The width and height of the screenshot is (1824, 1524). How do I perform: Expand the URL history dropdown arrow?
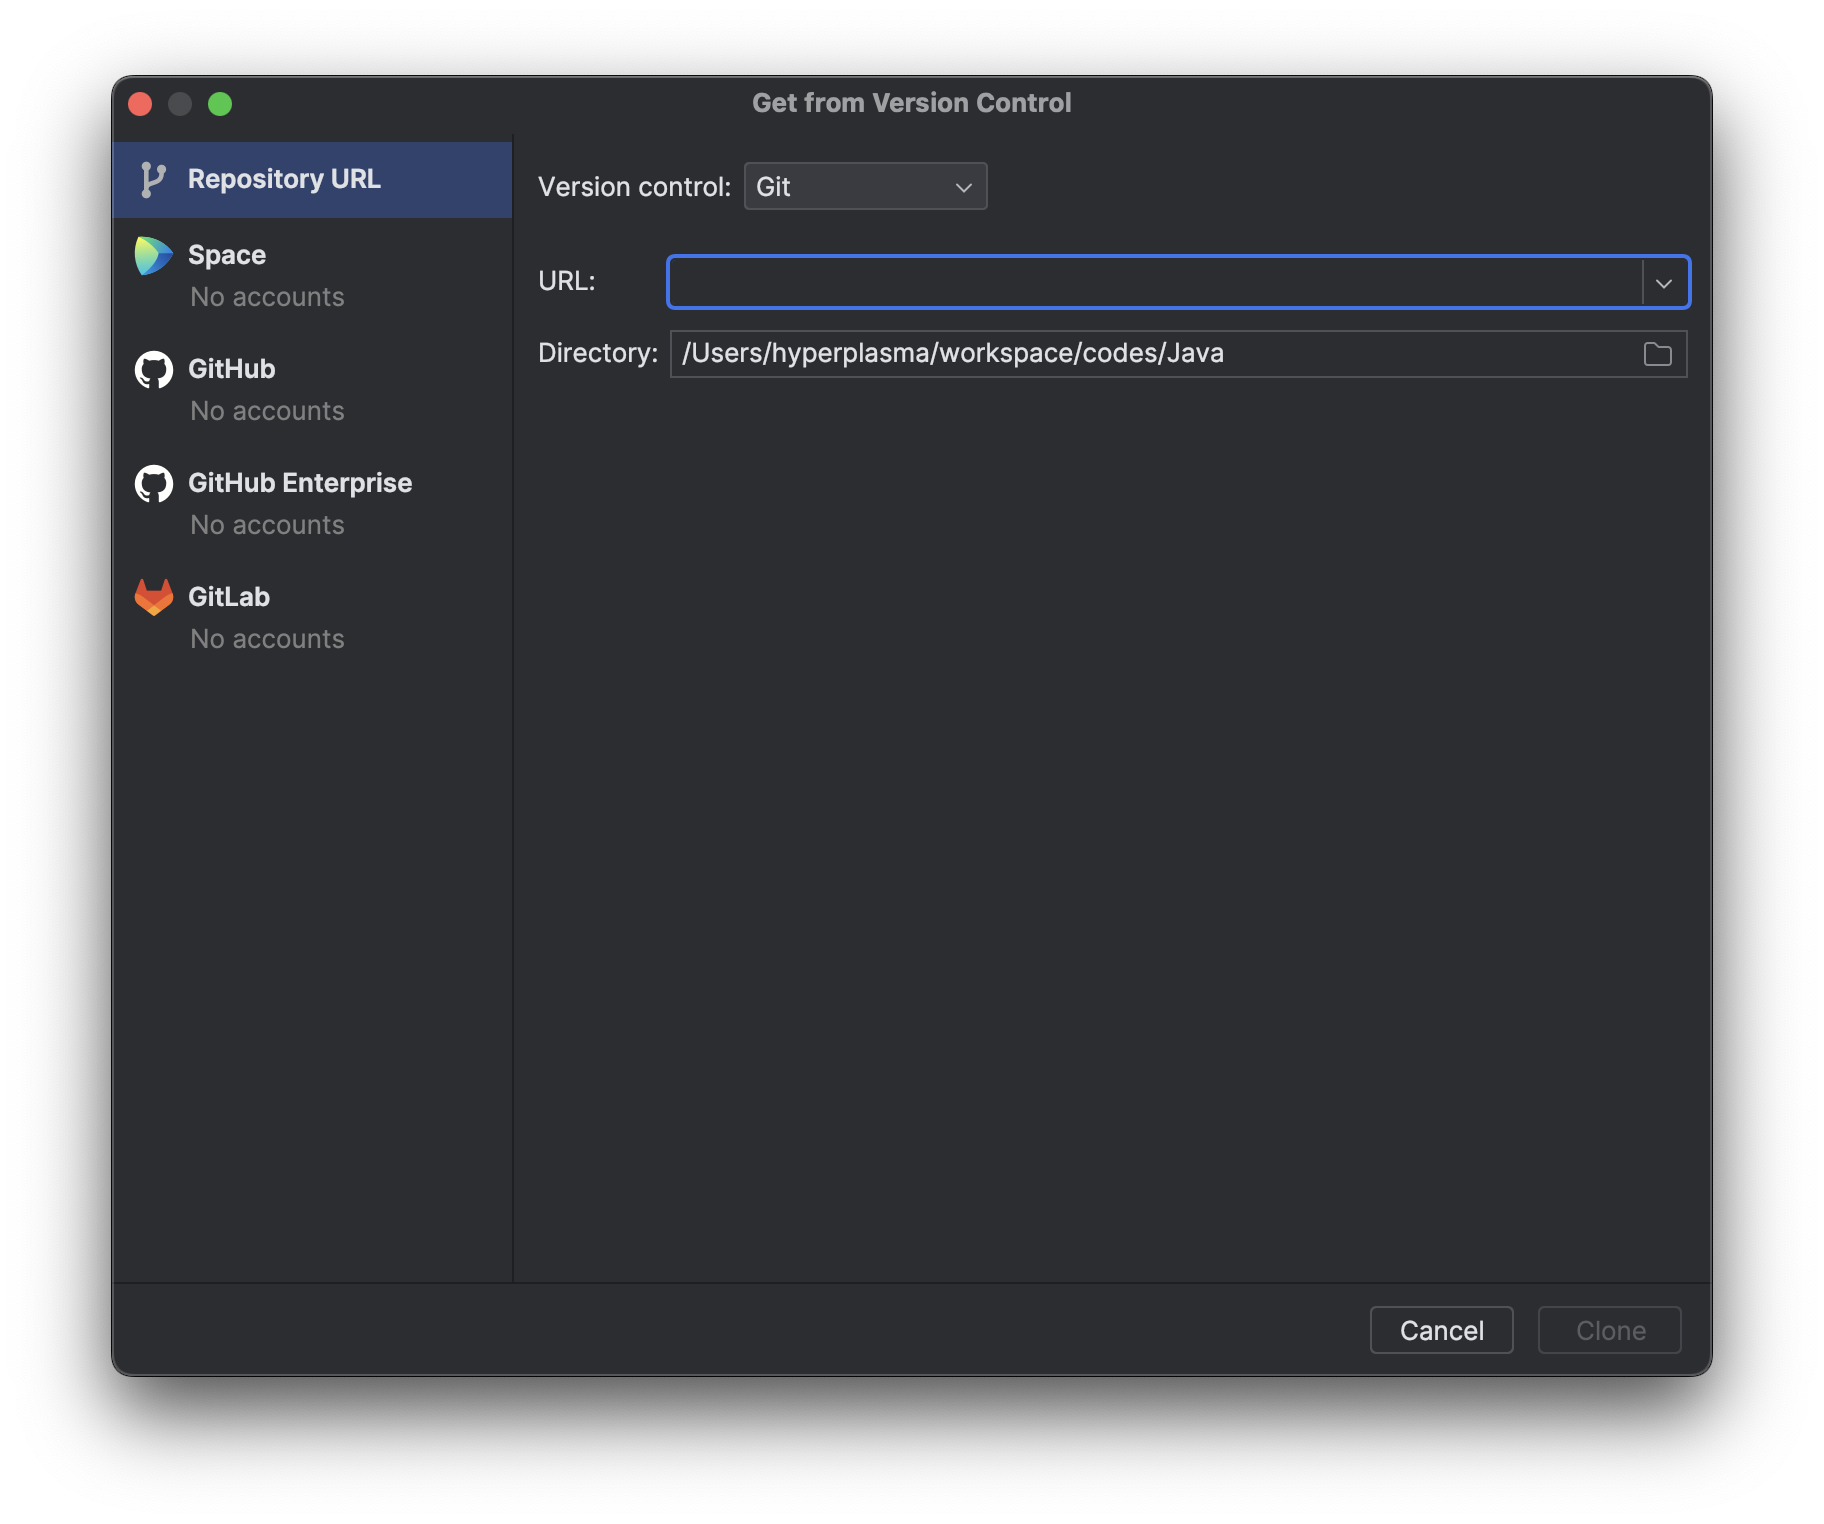coord(1664,283)
